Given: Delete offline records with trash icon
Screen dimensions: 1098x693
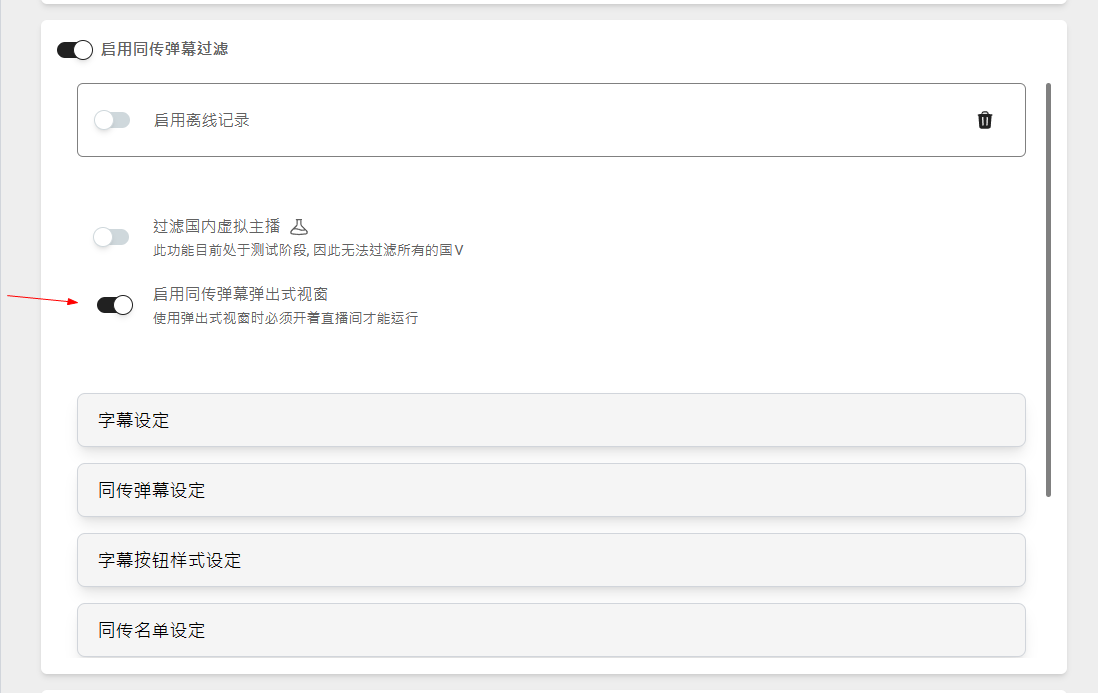Looking at the screenshot, I should tap(985, 120).
